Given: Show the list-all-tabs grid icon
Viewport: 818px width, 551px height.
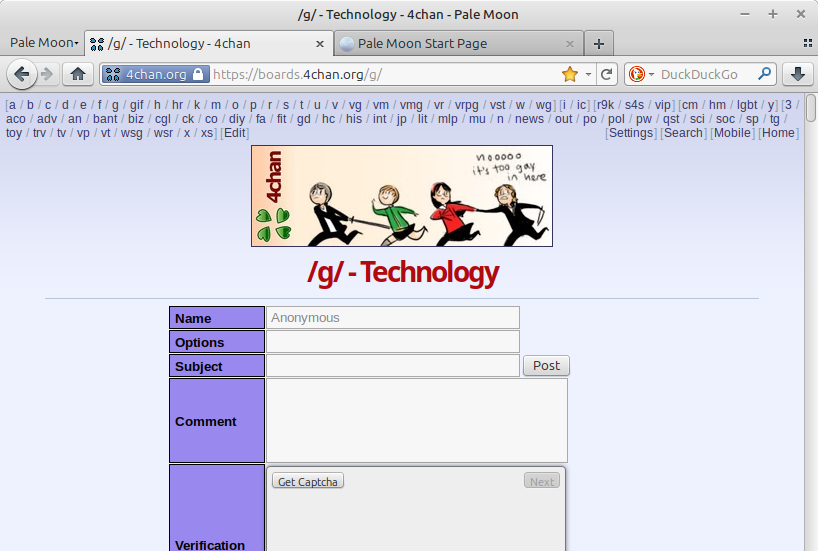Looking at the screenshot, I should (x=808, y=43).
